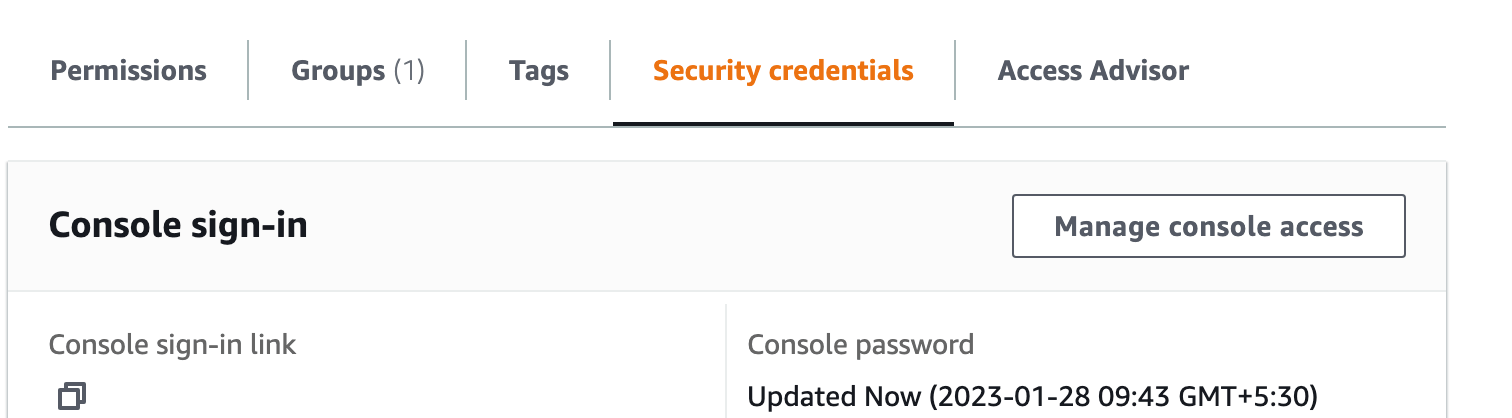This screenshot has height=418, width=1512.
Task: Click the black underline beneath Security credentials
Action: 783,123
